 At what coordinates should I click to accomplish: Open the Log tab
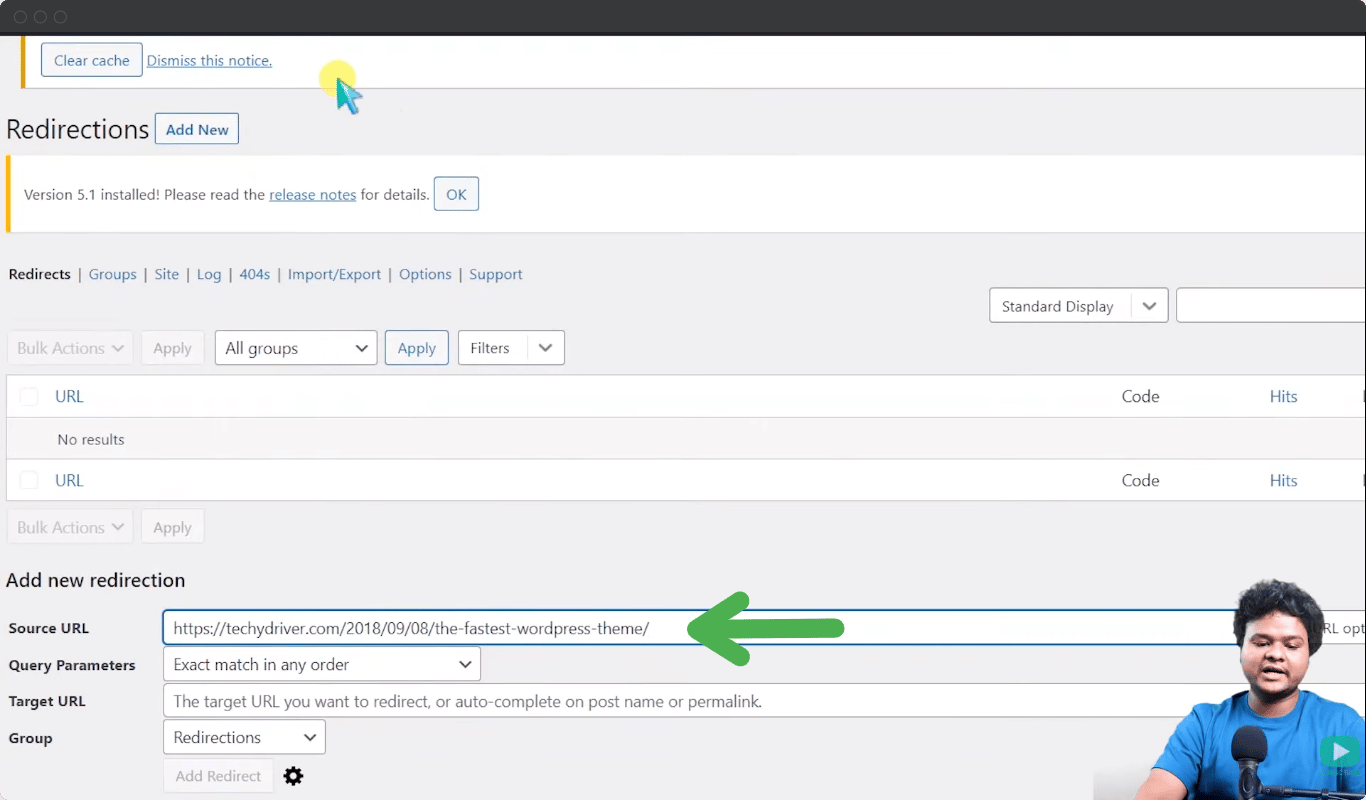coord(209,274)
